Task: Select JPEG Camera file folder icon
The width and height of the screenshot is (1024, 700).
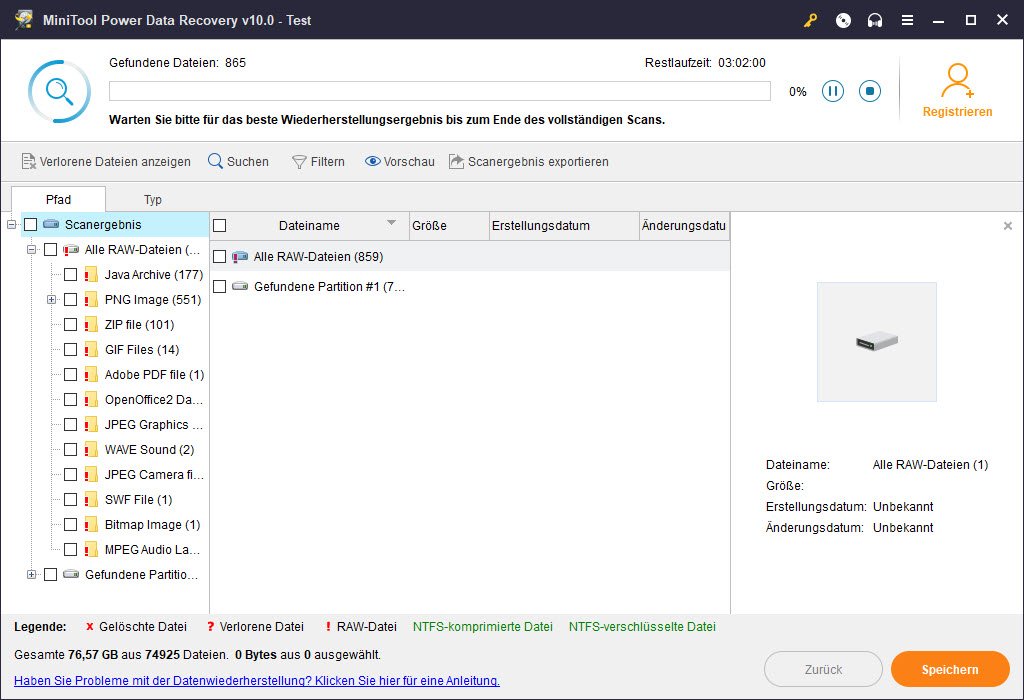Action: [91, 475]
